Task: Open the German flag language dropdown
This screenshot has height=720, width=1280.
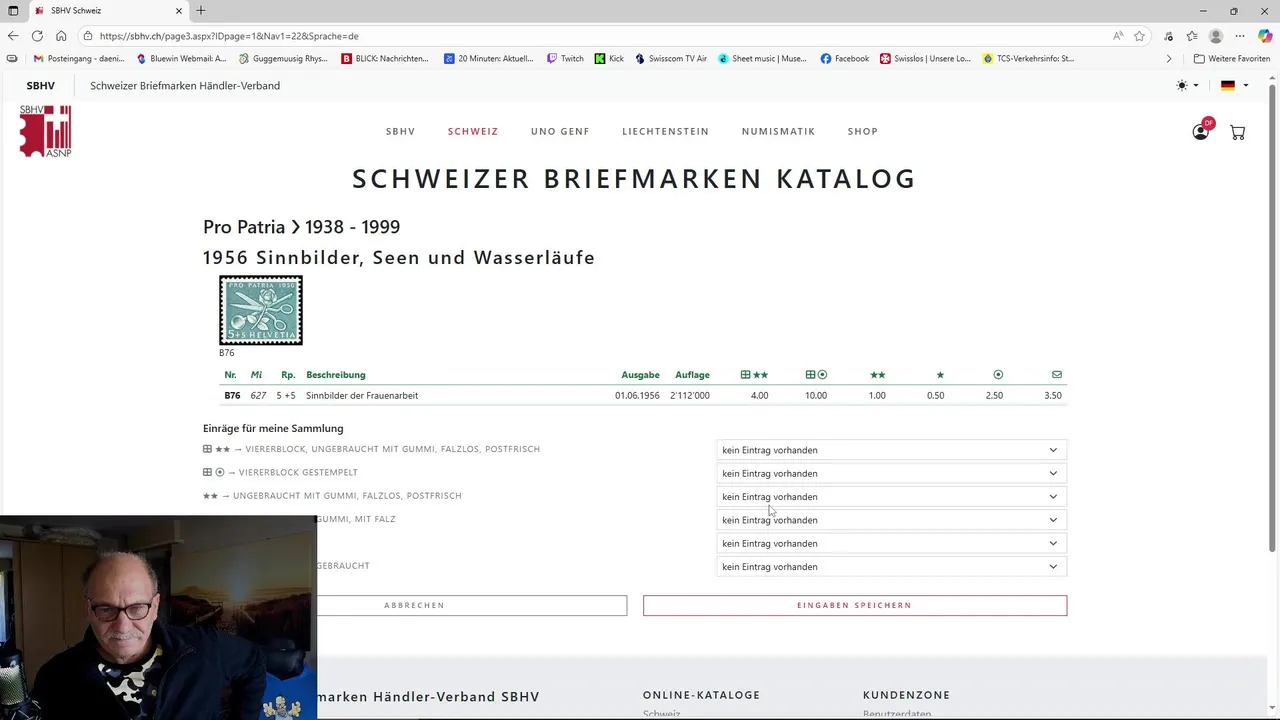Action: pos(1234,86)
